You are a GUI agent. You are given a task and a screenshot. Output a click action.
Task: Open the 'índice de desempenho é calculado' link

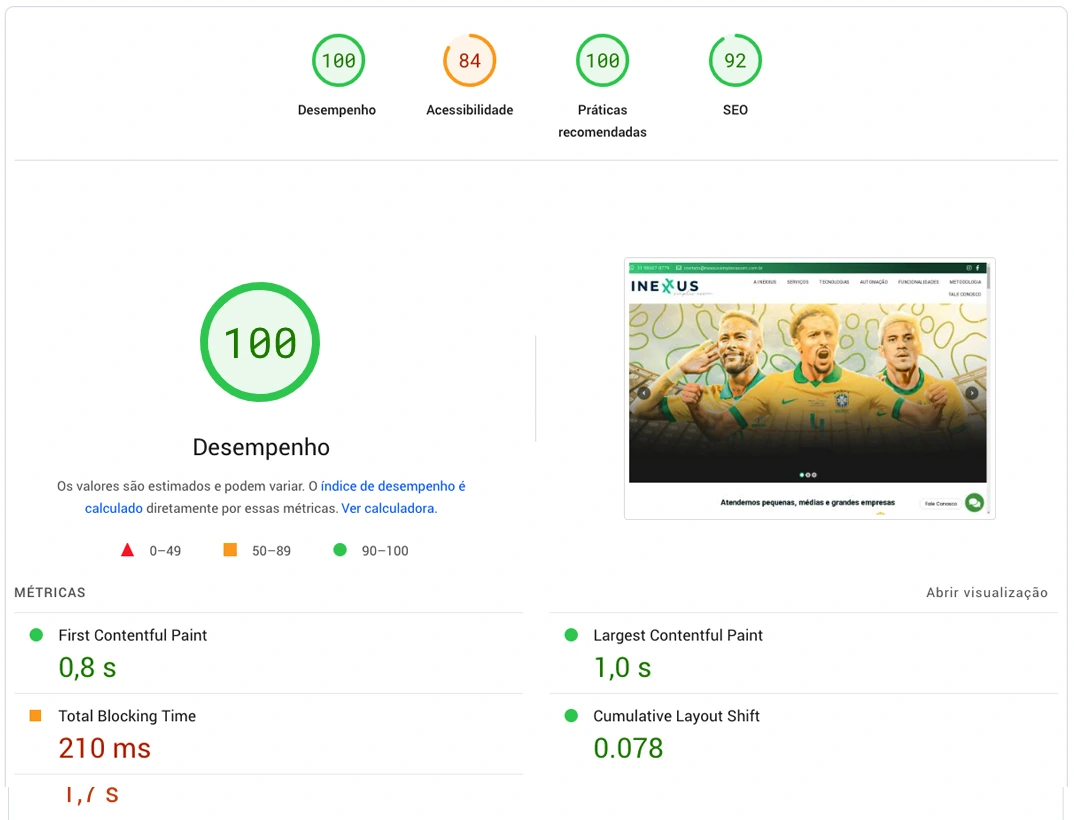[x=393, y=486]
